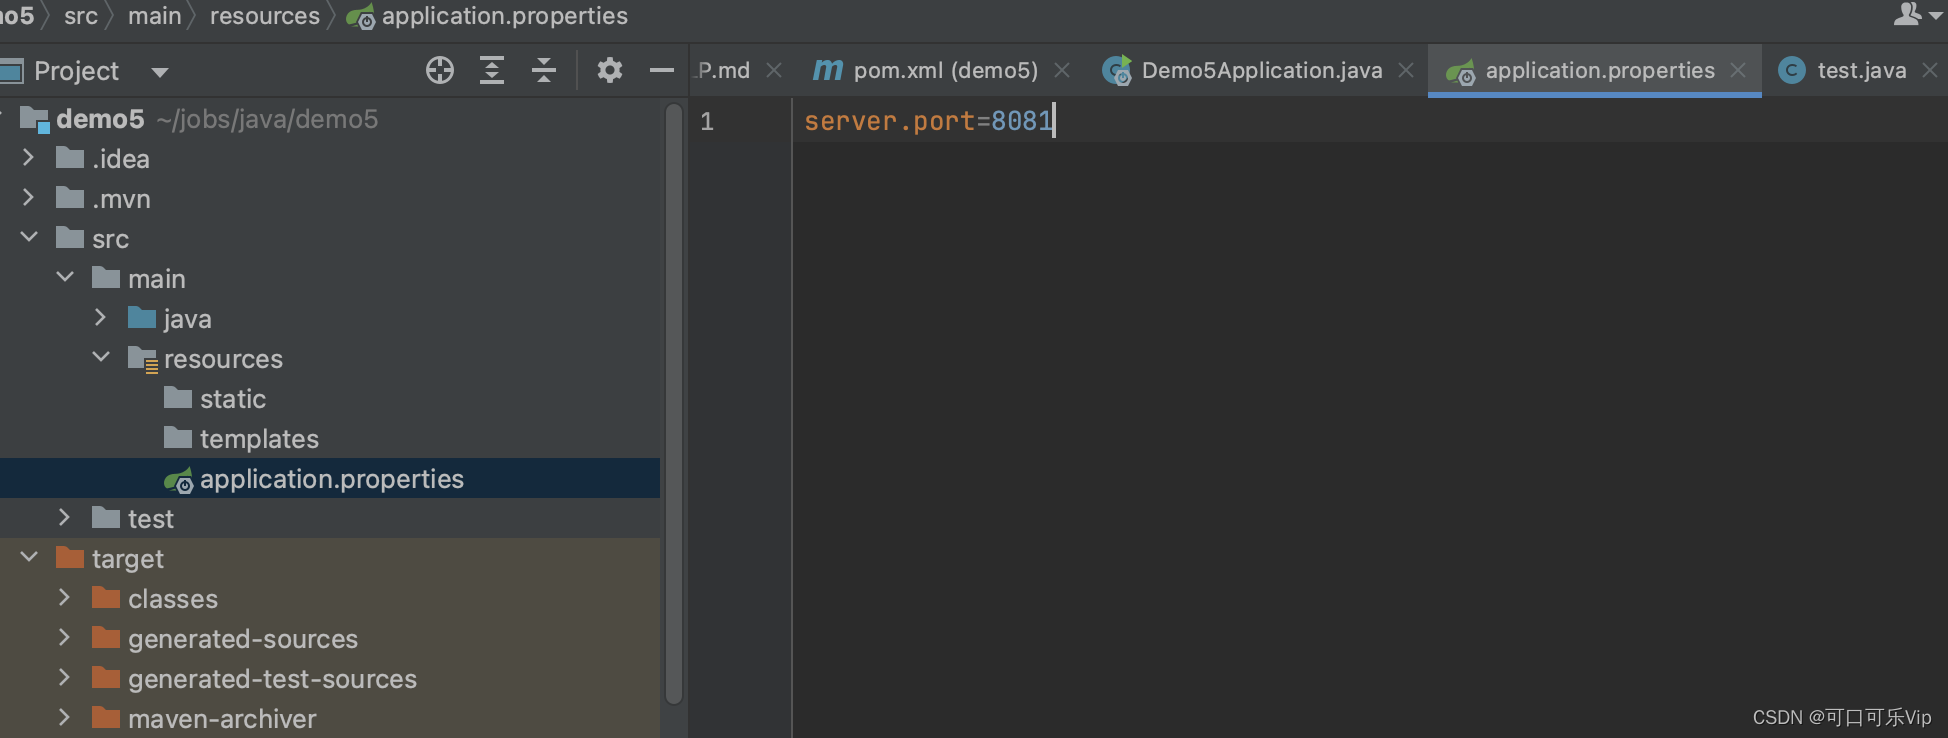Select the static folder in tree
1948x738 pixels.
[x=330, y=398]
